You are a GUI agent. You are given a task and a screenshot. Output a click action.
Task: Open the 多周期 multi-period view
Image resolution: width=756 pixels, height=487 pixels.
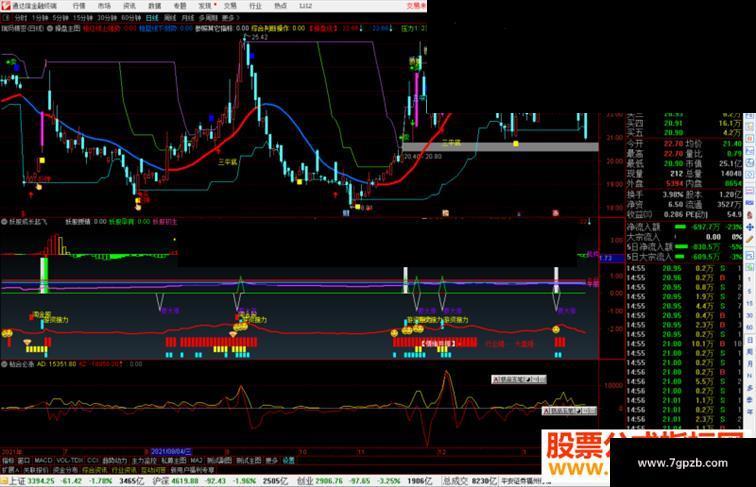click(x=208, y=18)
